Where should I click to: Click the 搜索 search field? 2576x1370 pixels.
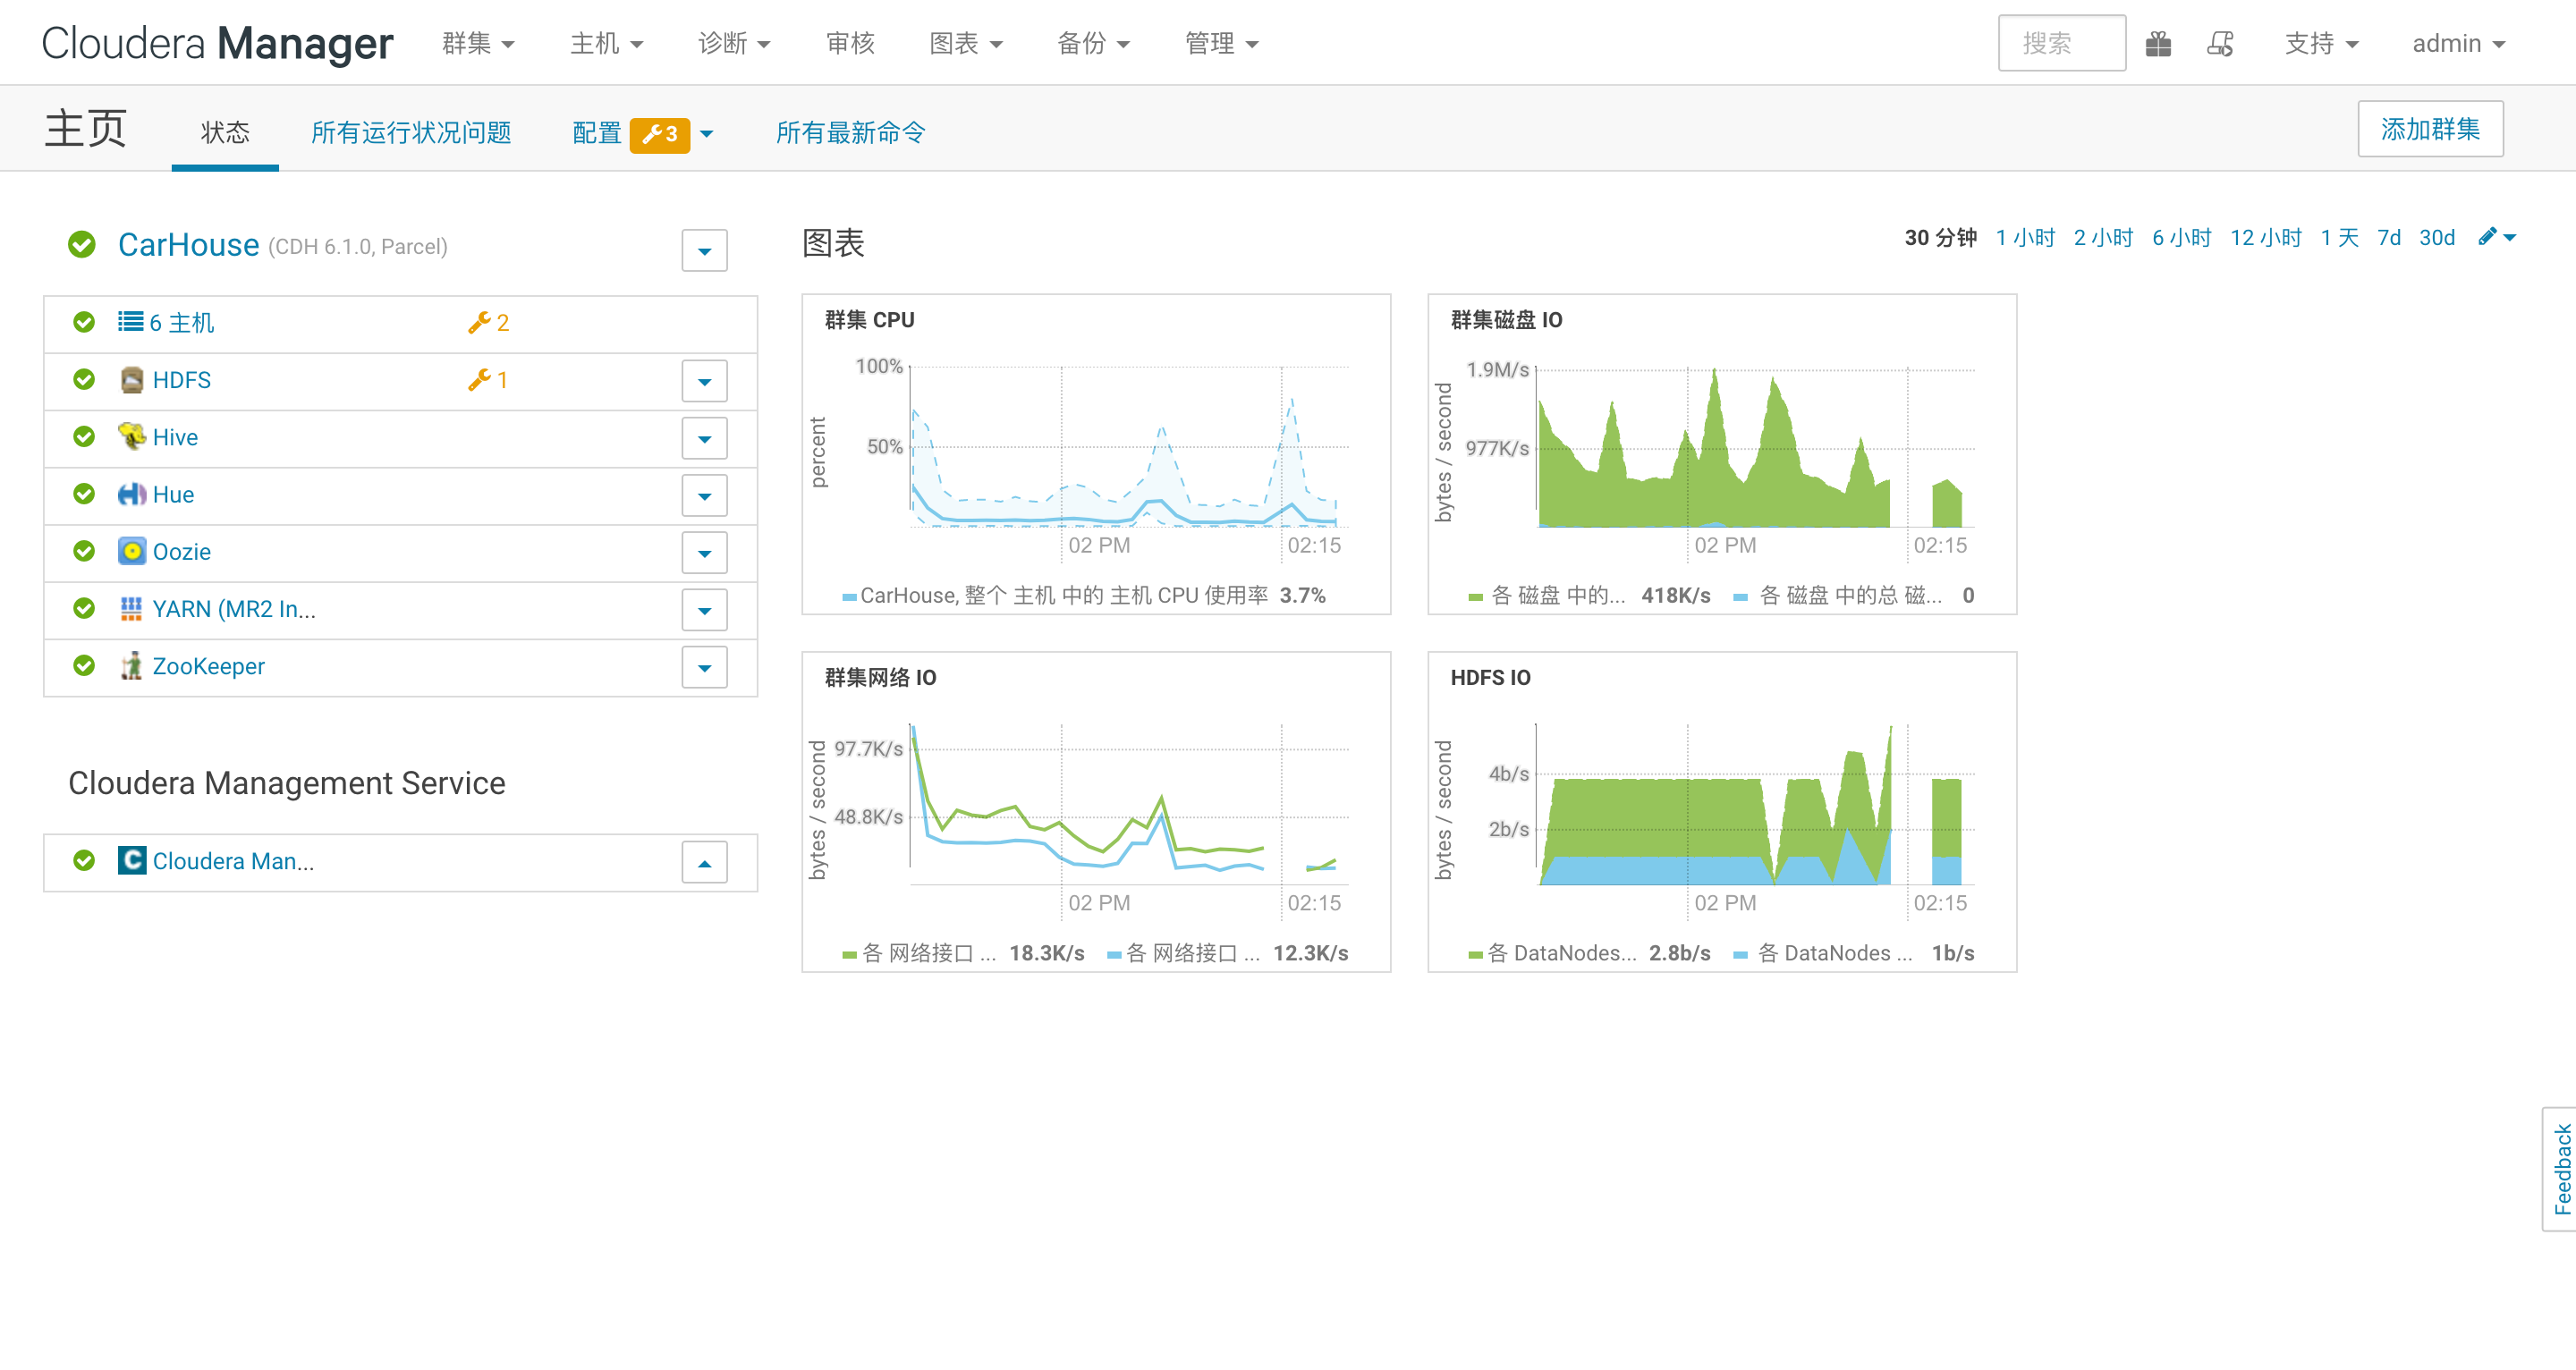[2061, 44]
